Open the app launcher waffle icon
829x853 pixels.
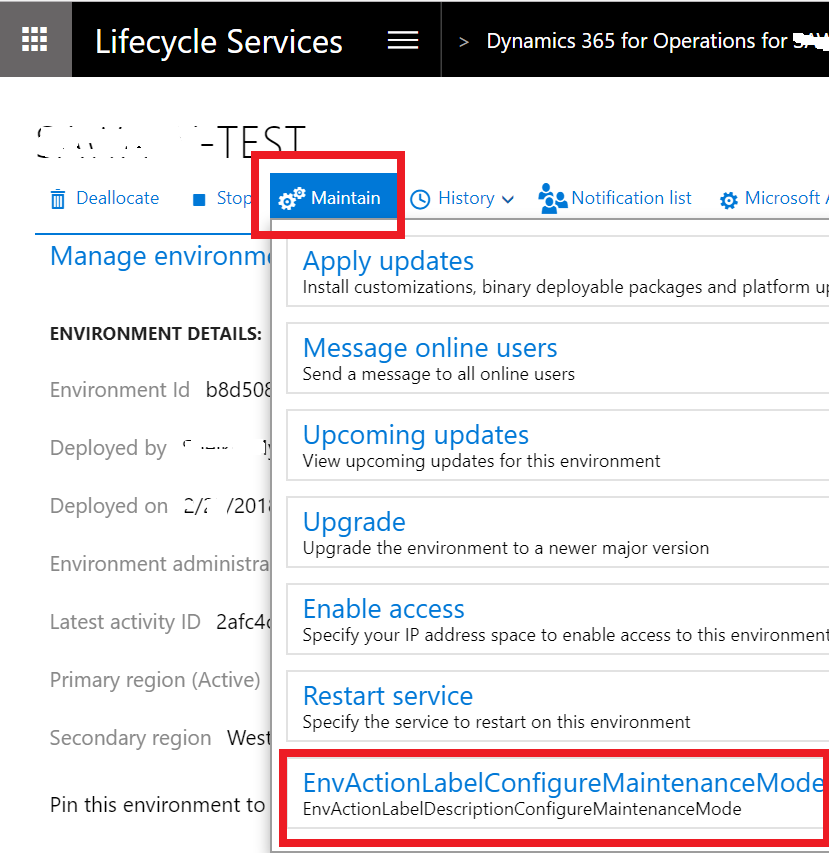[35, 38]
